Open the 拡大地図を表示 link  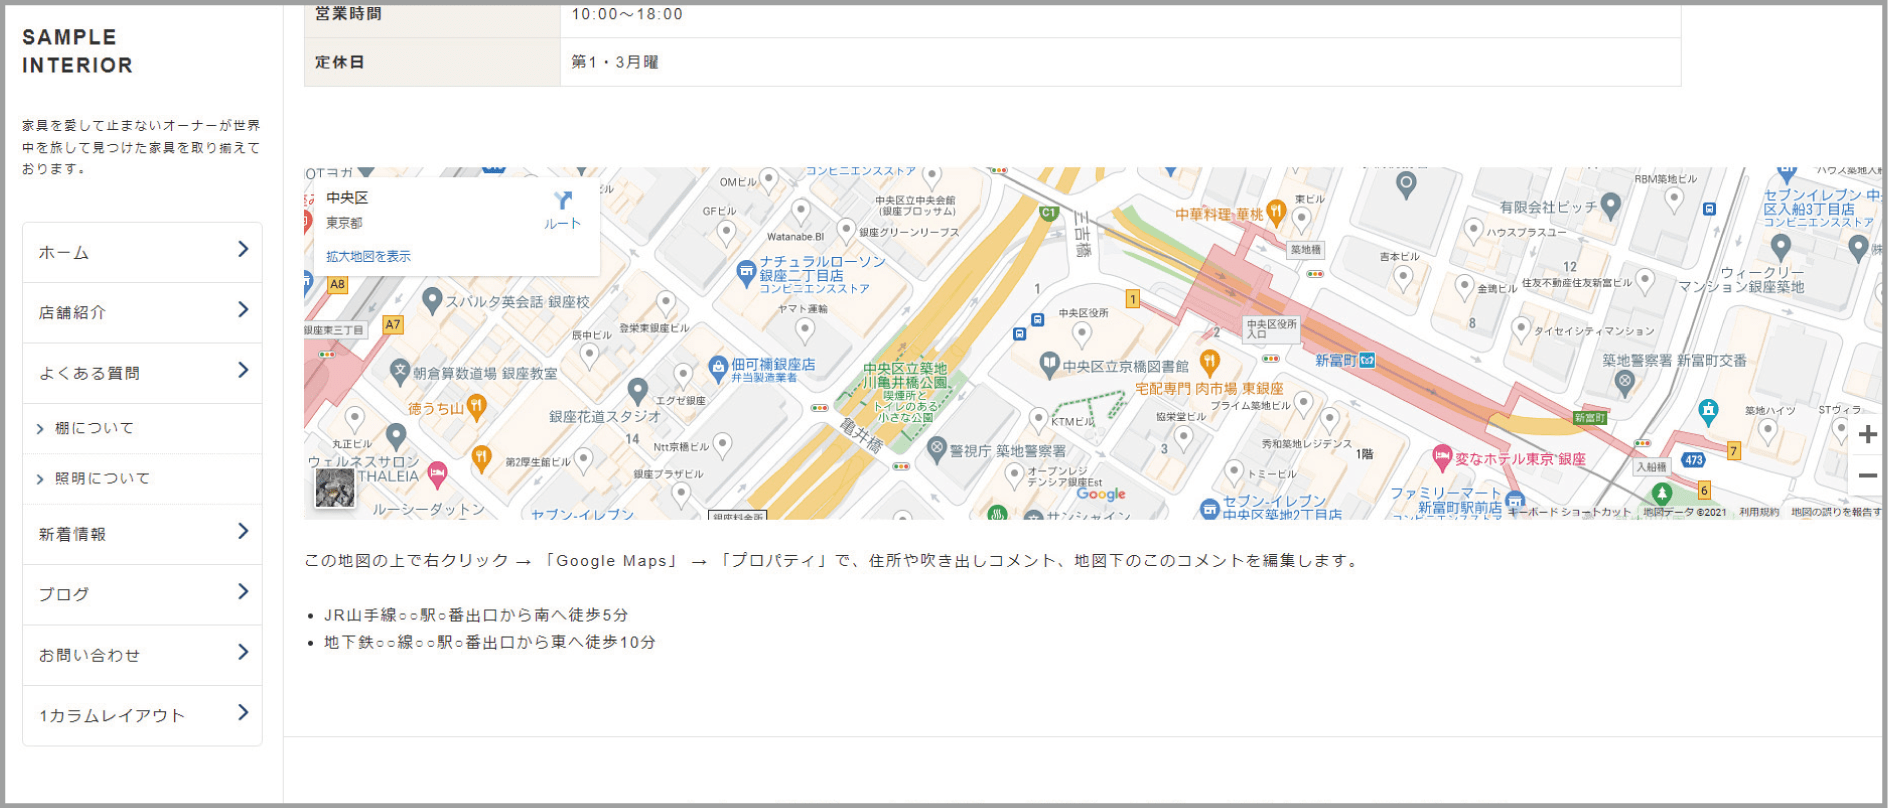[368, 257]
